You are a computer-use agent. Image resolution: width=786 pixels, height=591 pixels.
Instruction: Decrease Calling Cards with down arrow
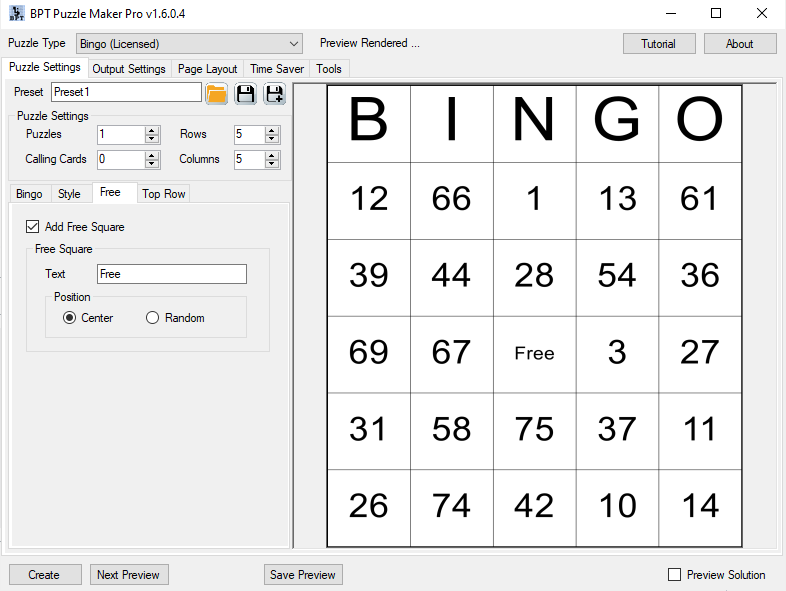click(152, 164)
